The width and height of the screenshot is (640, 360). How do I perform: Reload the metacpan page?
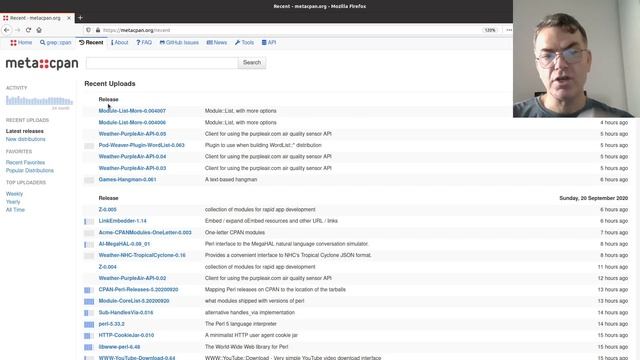[28, 30]
